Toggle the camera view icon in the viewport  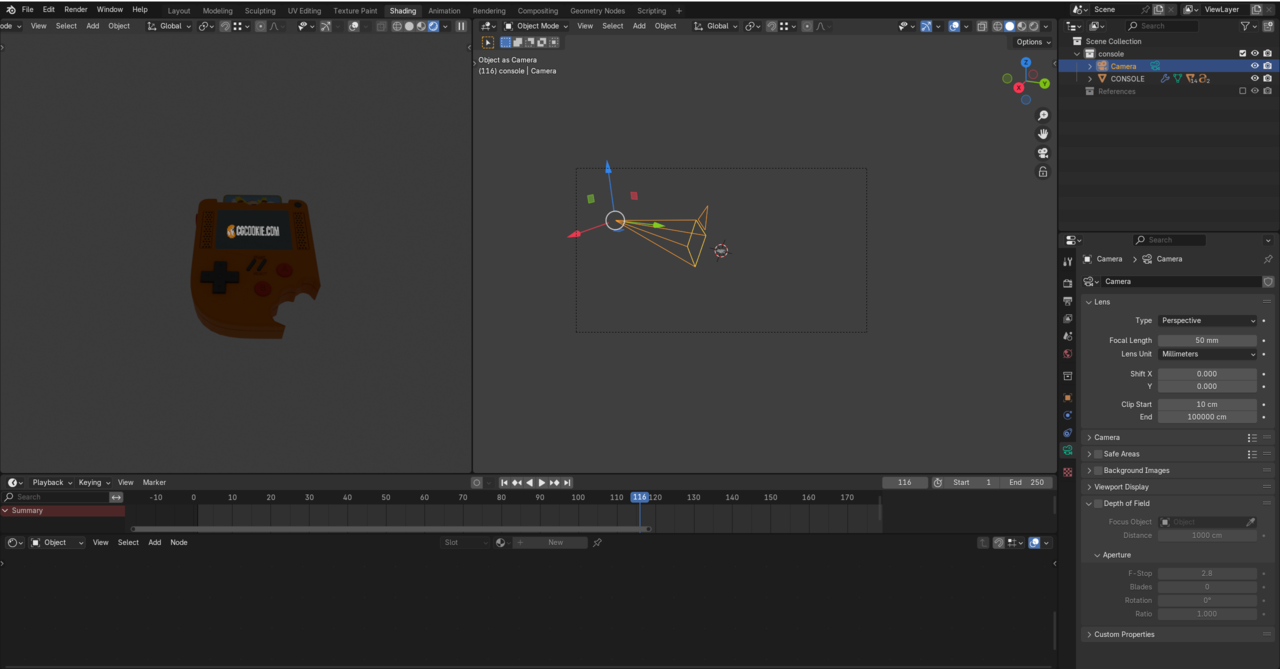[1043, 153]
